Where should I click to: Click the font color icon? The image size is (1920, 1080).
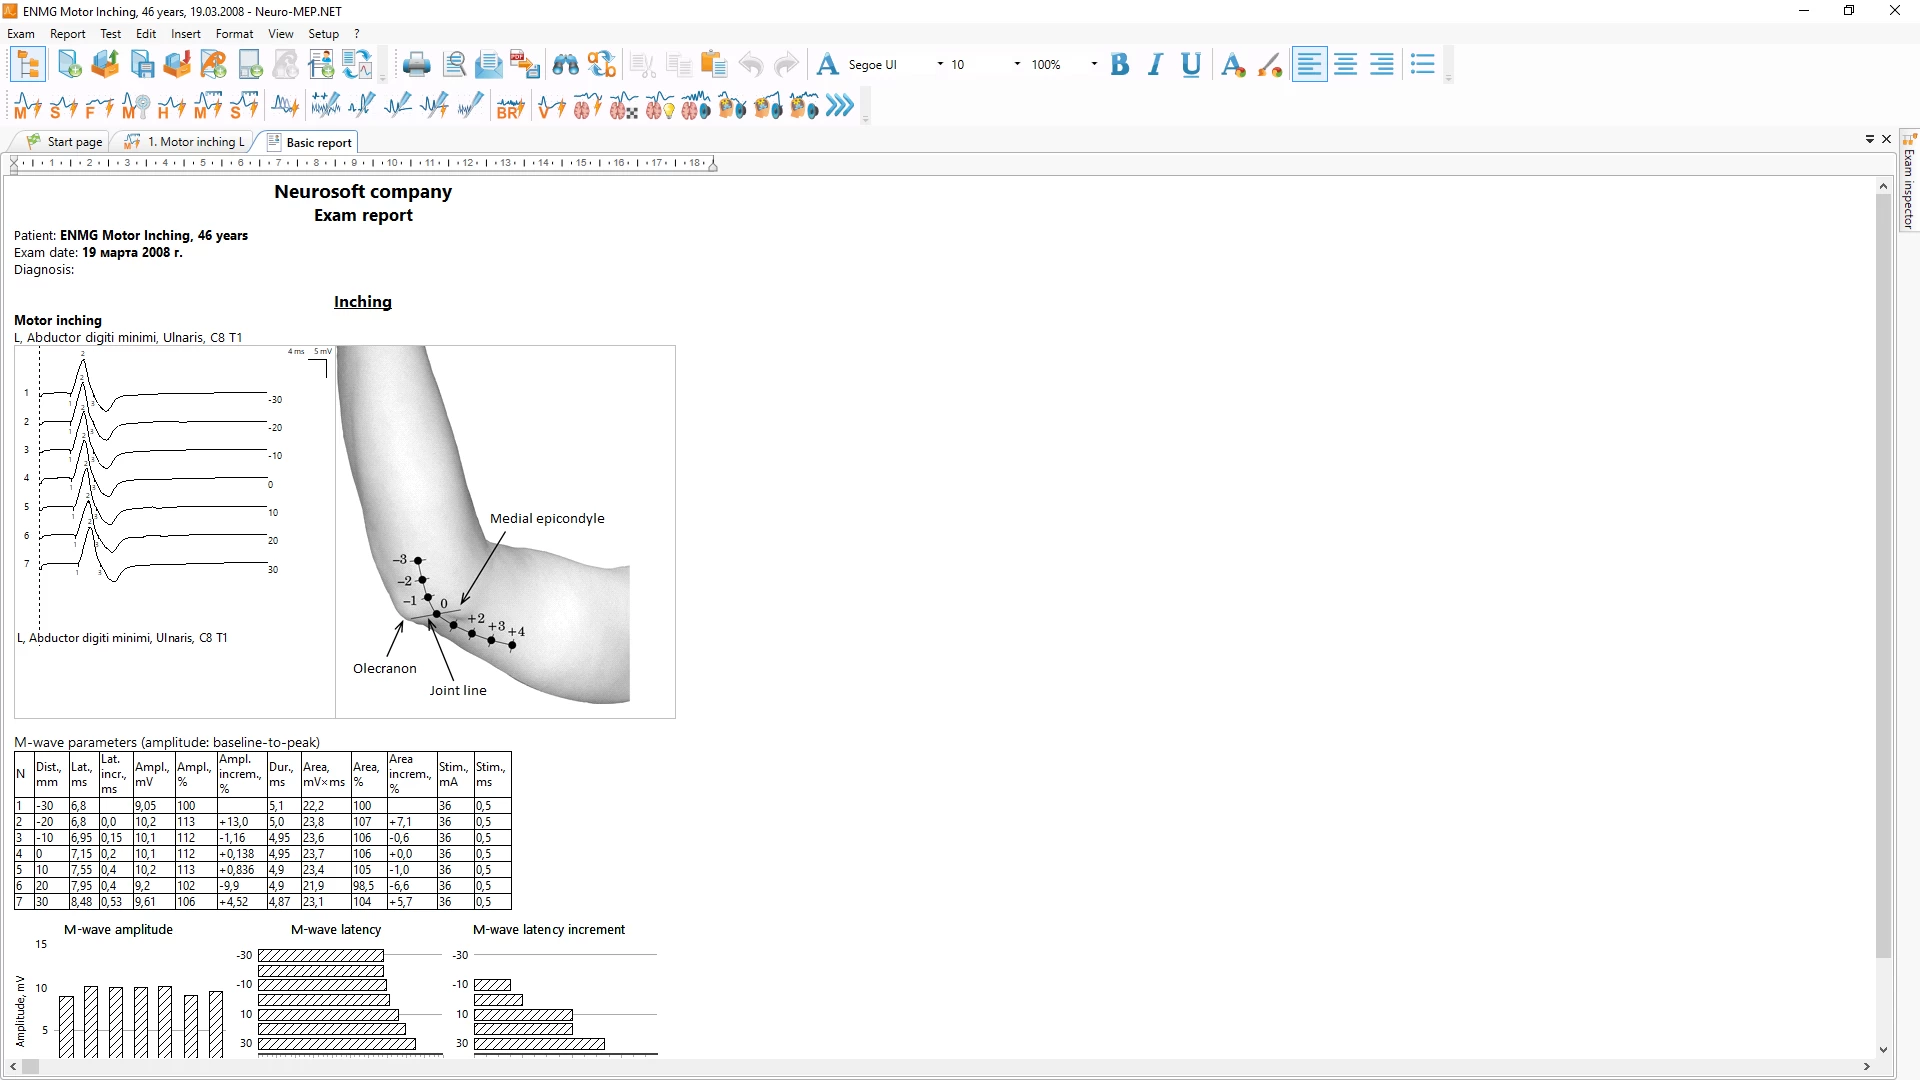click(x=1233, y=65)
